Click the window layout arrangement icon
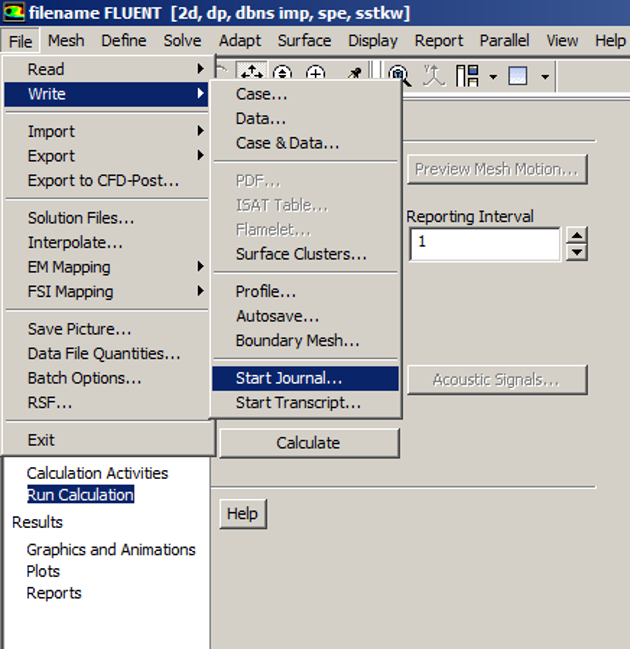This screenshot has width=630, height=649. 467,76
